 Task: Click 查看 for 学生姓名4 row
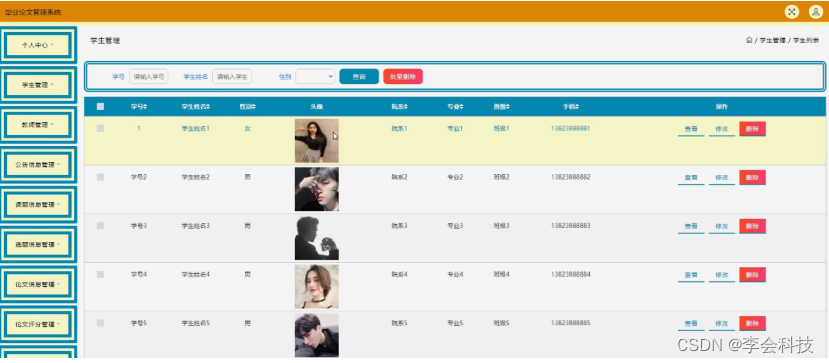691,275
